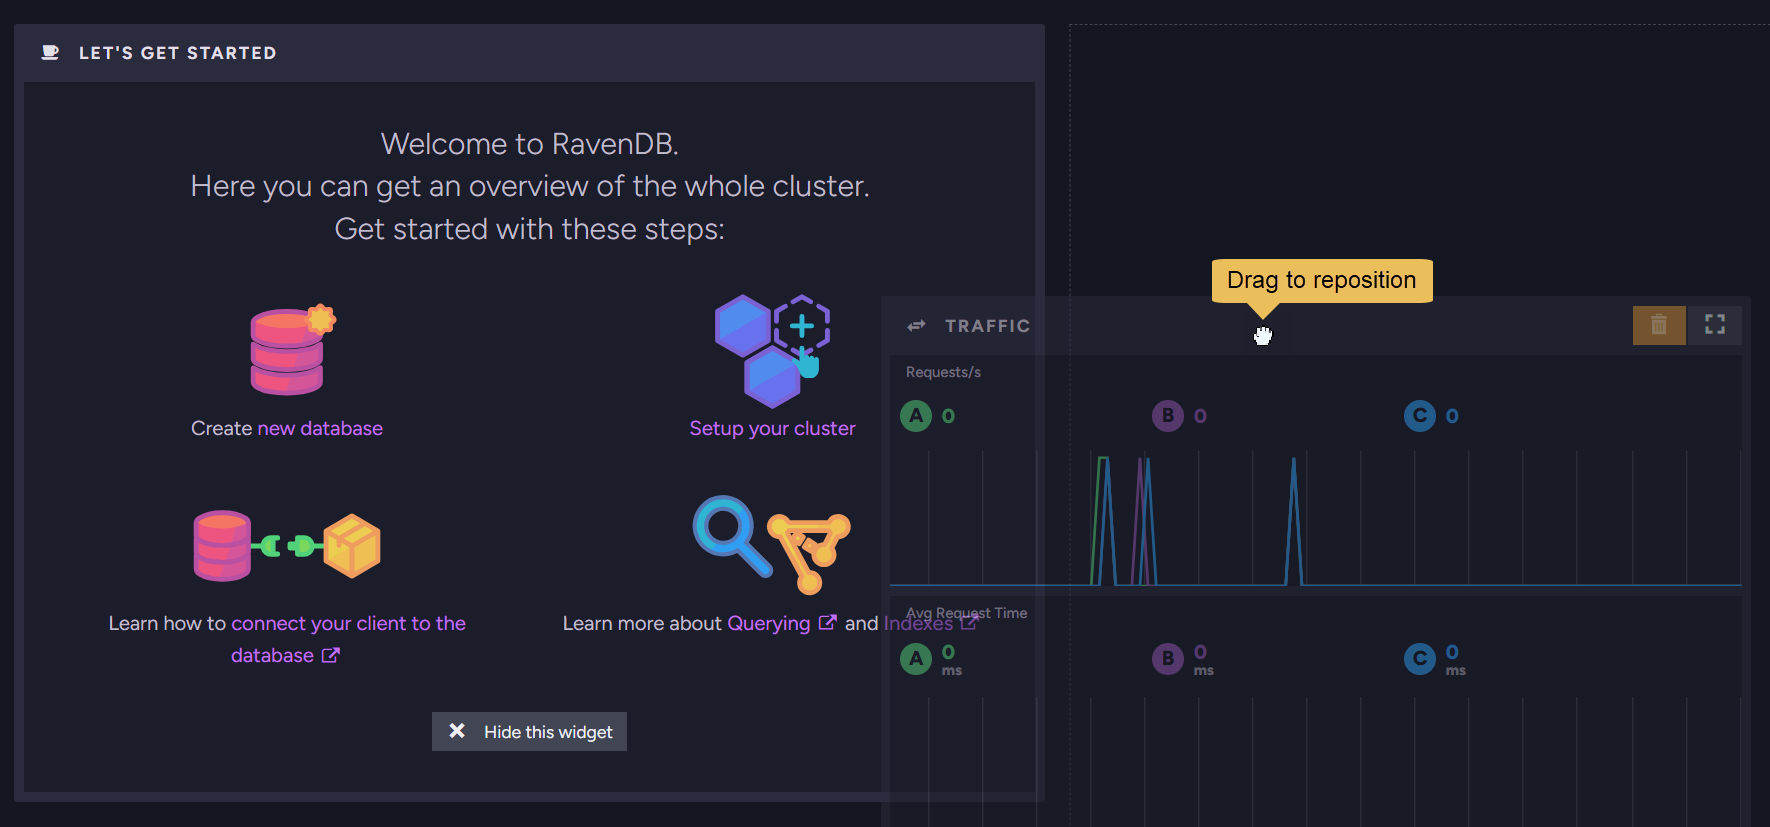Open the Querying documentation link
Screen dimensions: 1770x827
point(768,623)
